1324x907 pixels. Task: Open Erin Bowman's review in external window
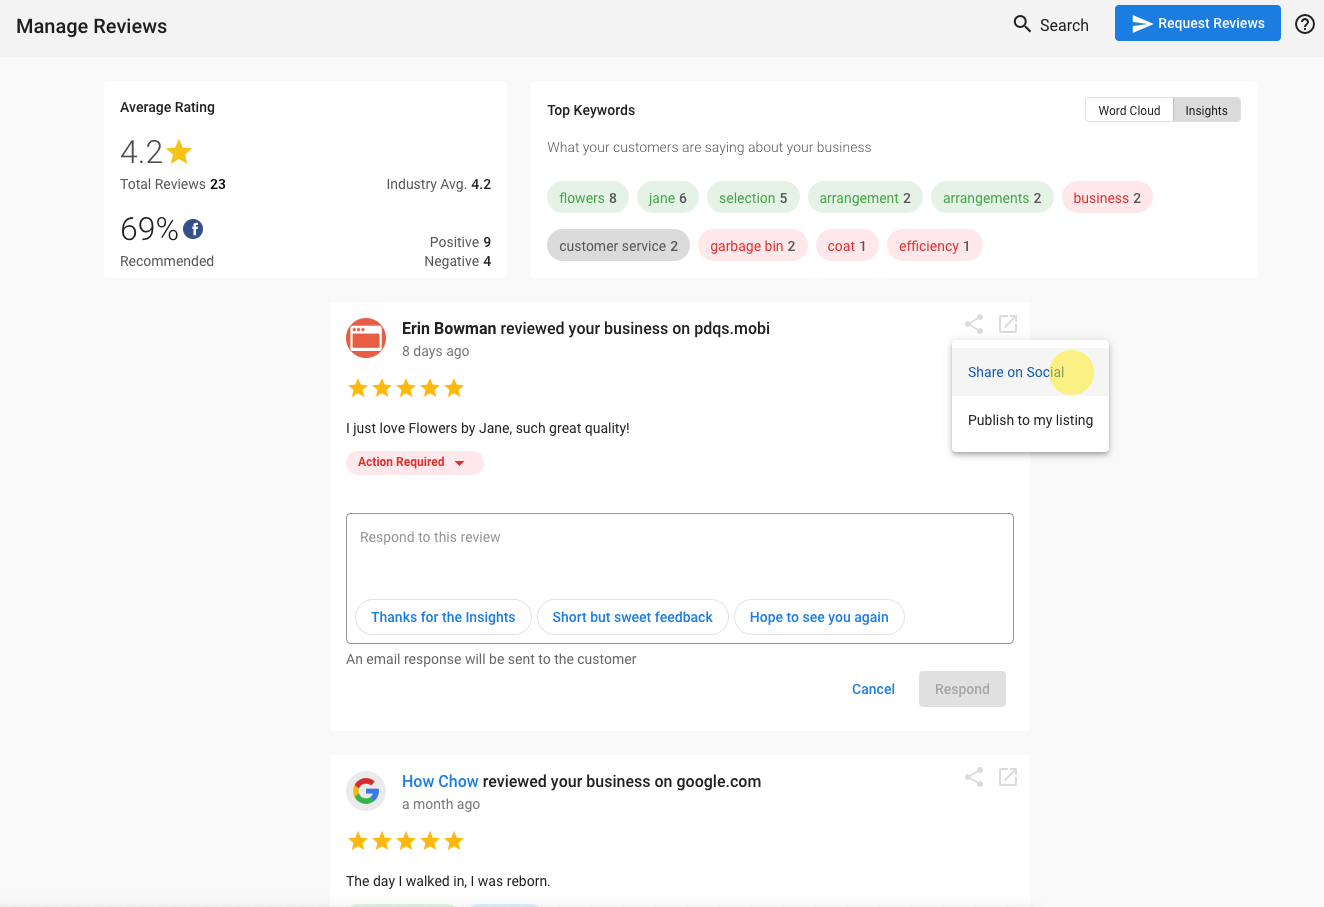[1007, 323]
